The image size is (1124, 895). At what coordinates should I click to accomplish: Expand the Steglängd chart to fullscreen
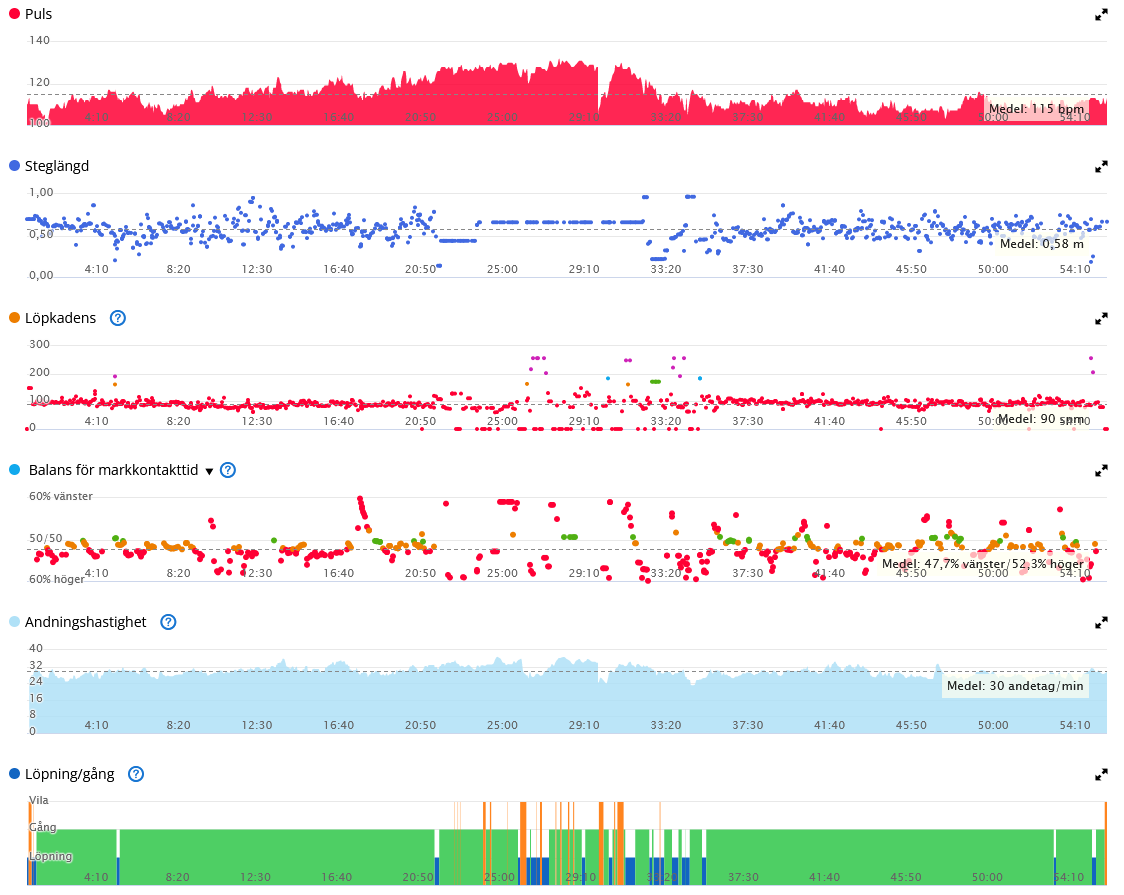pos(1101,167)
